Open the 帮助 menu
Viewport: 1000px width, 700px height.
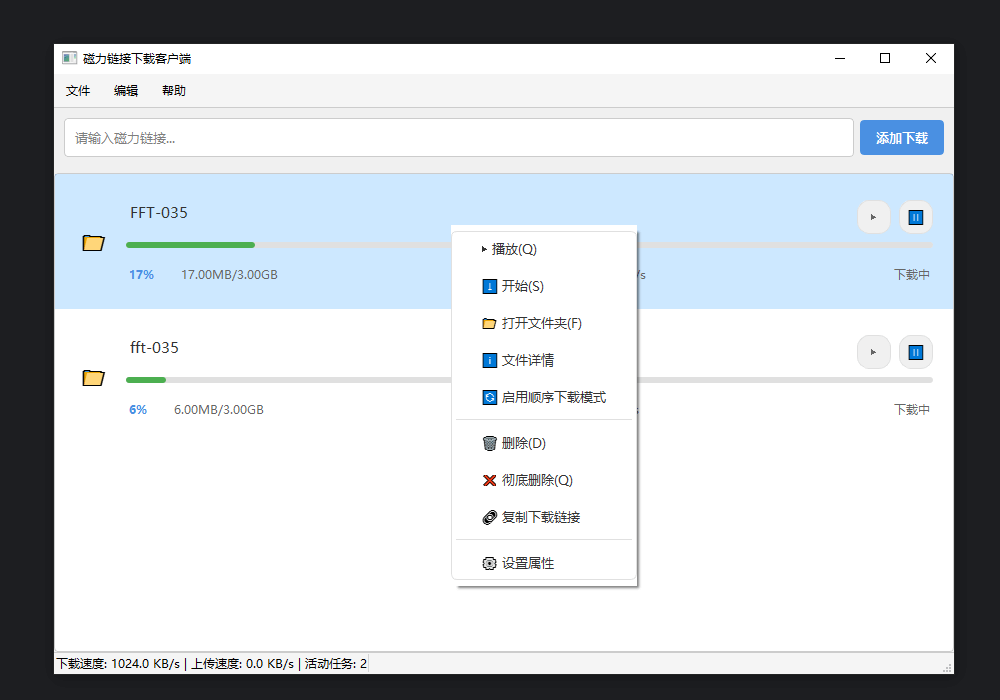[174, 91]
